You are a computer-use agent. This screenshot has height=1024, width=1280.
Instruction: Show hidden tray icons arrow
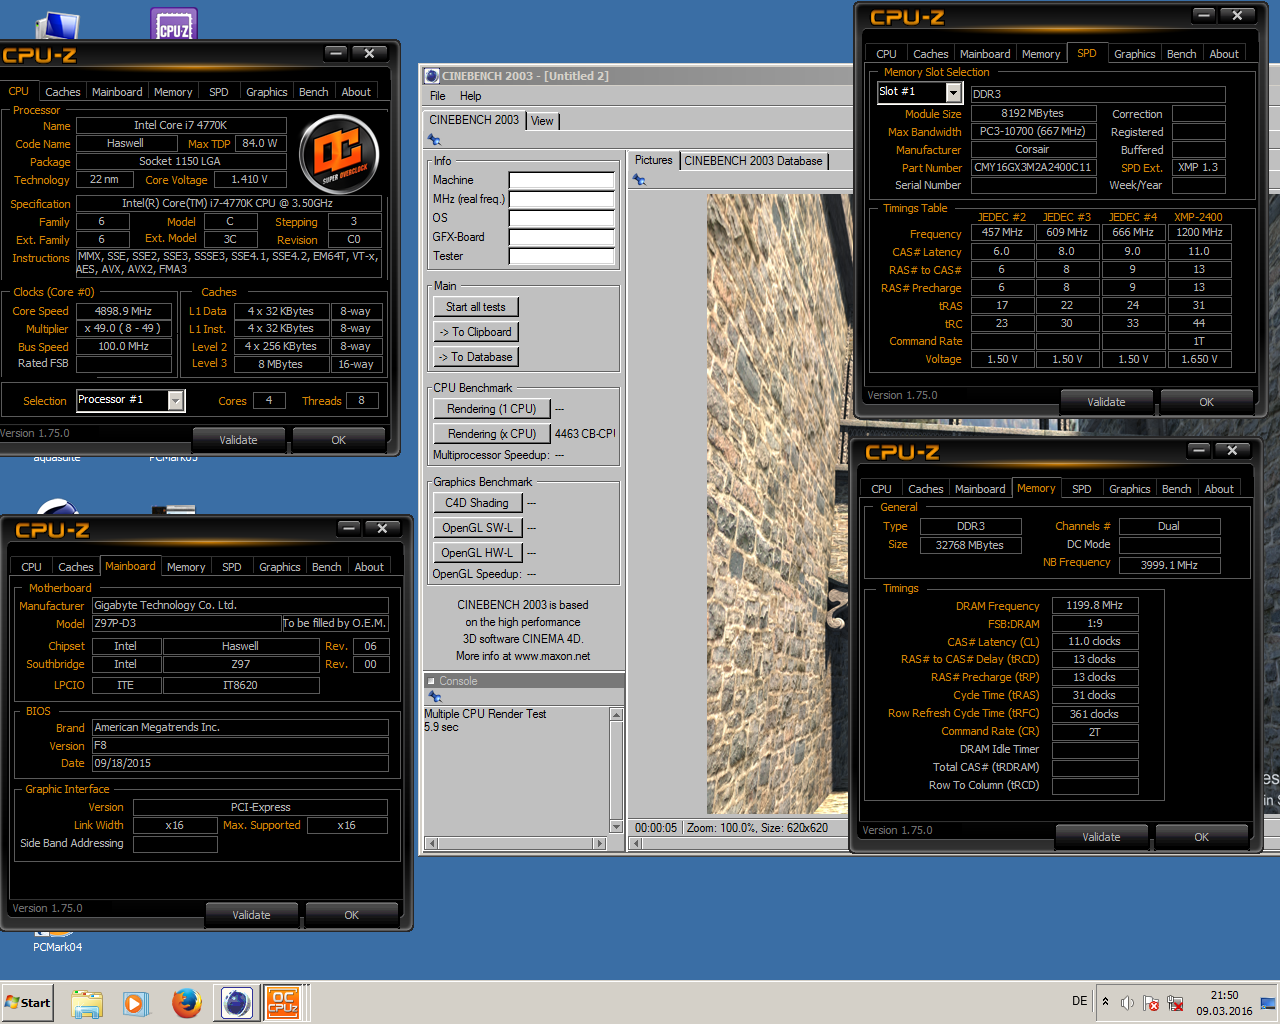pos(1105,1002)
